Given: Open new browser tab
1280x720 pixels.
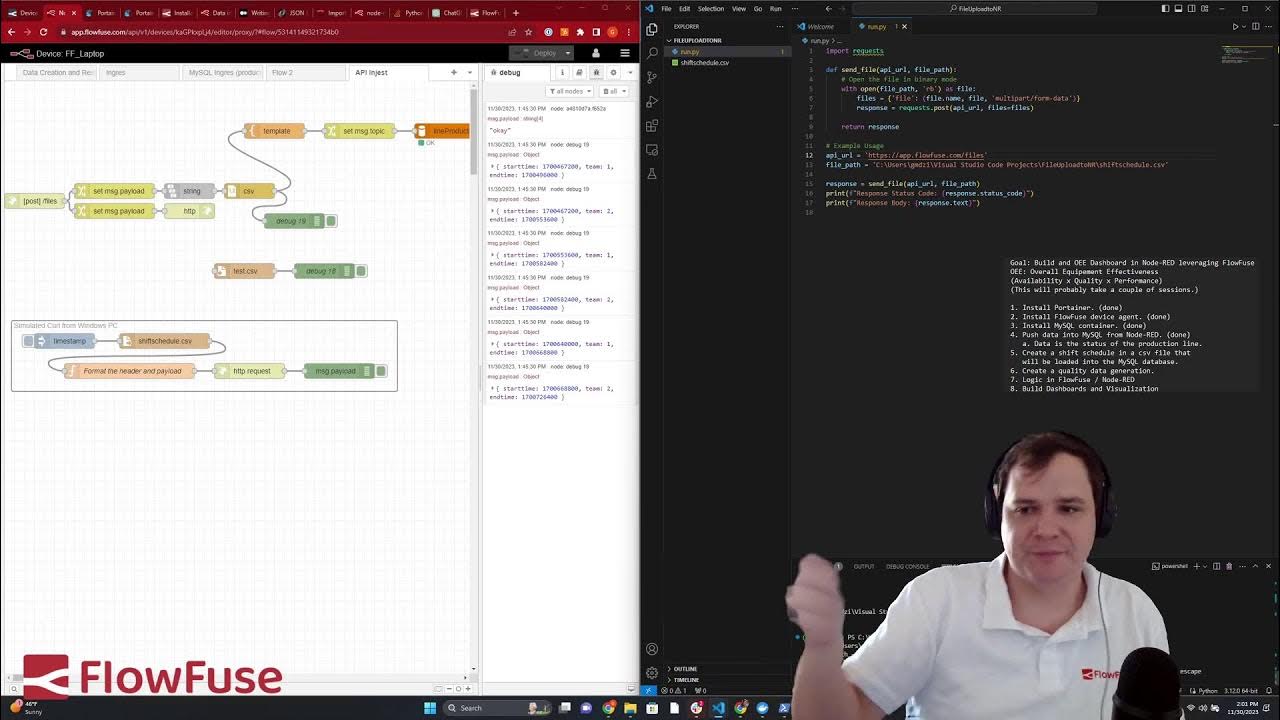Looking at the screenshot, I should coord(515,13).
